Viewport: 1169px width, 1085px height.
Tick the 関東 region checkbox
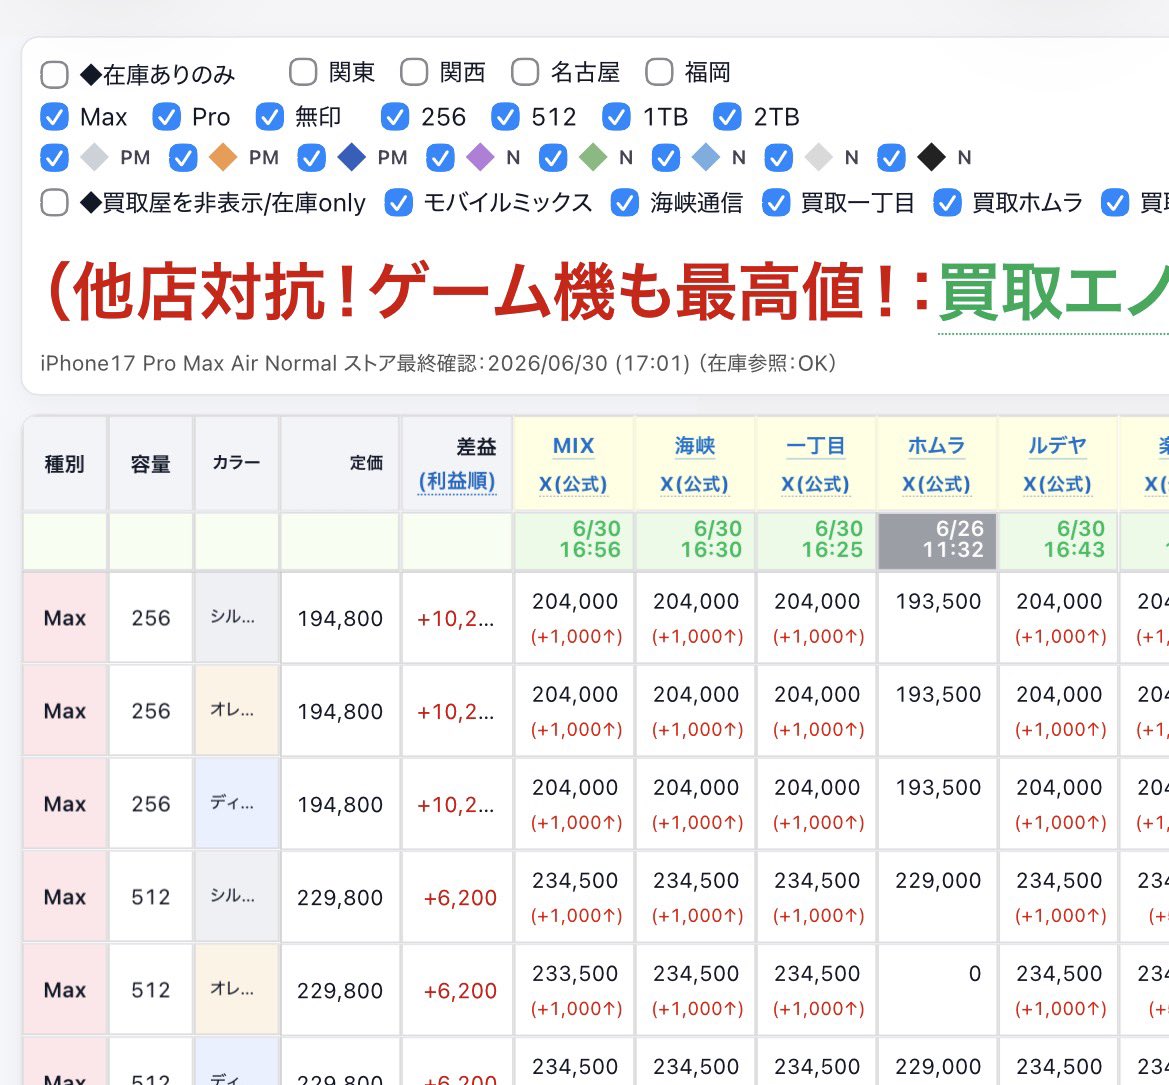[x=303, y=72]
